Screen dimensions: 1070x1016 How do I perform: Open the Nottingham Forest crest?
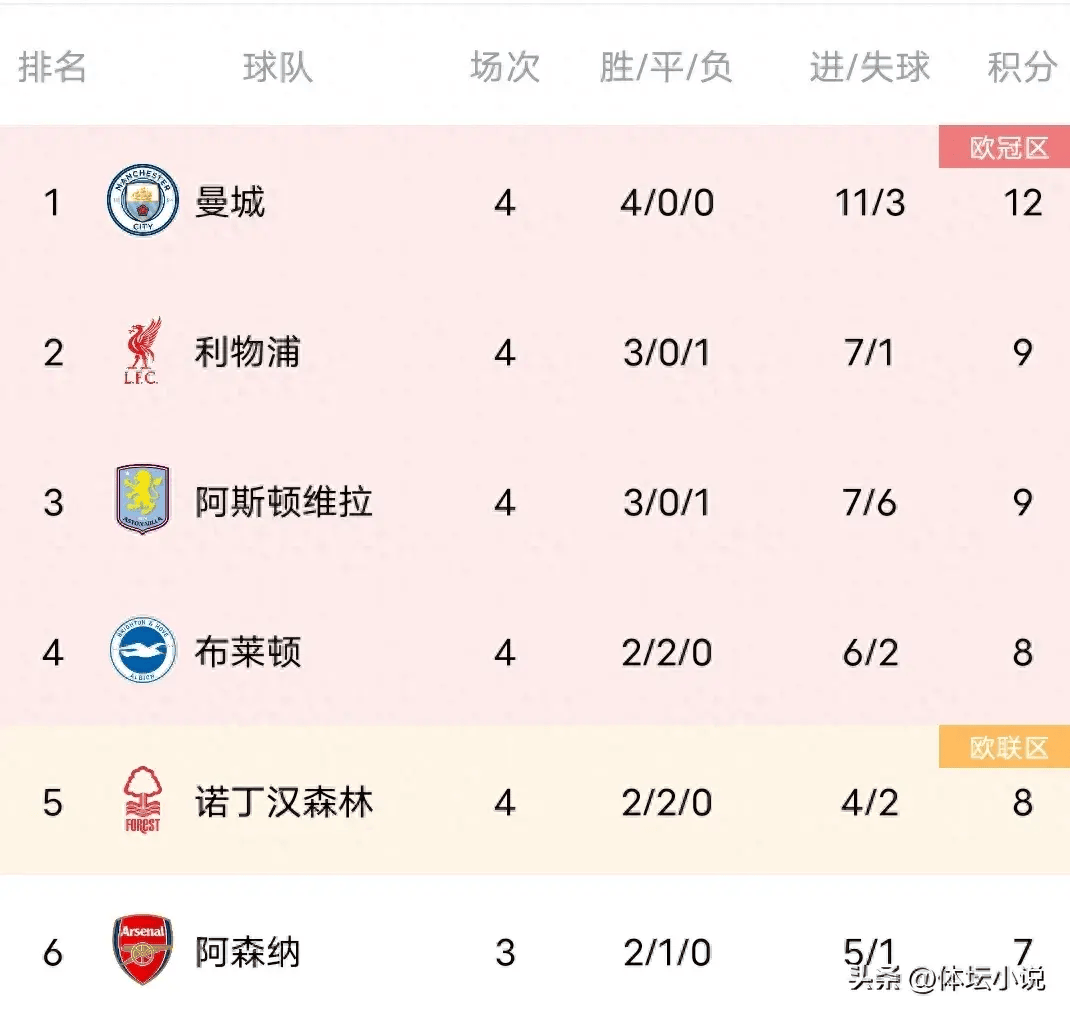tap(143, 801)
